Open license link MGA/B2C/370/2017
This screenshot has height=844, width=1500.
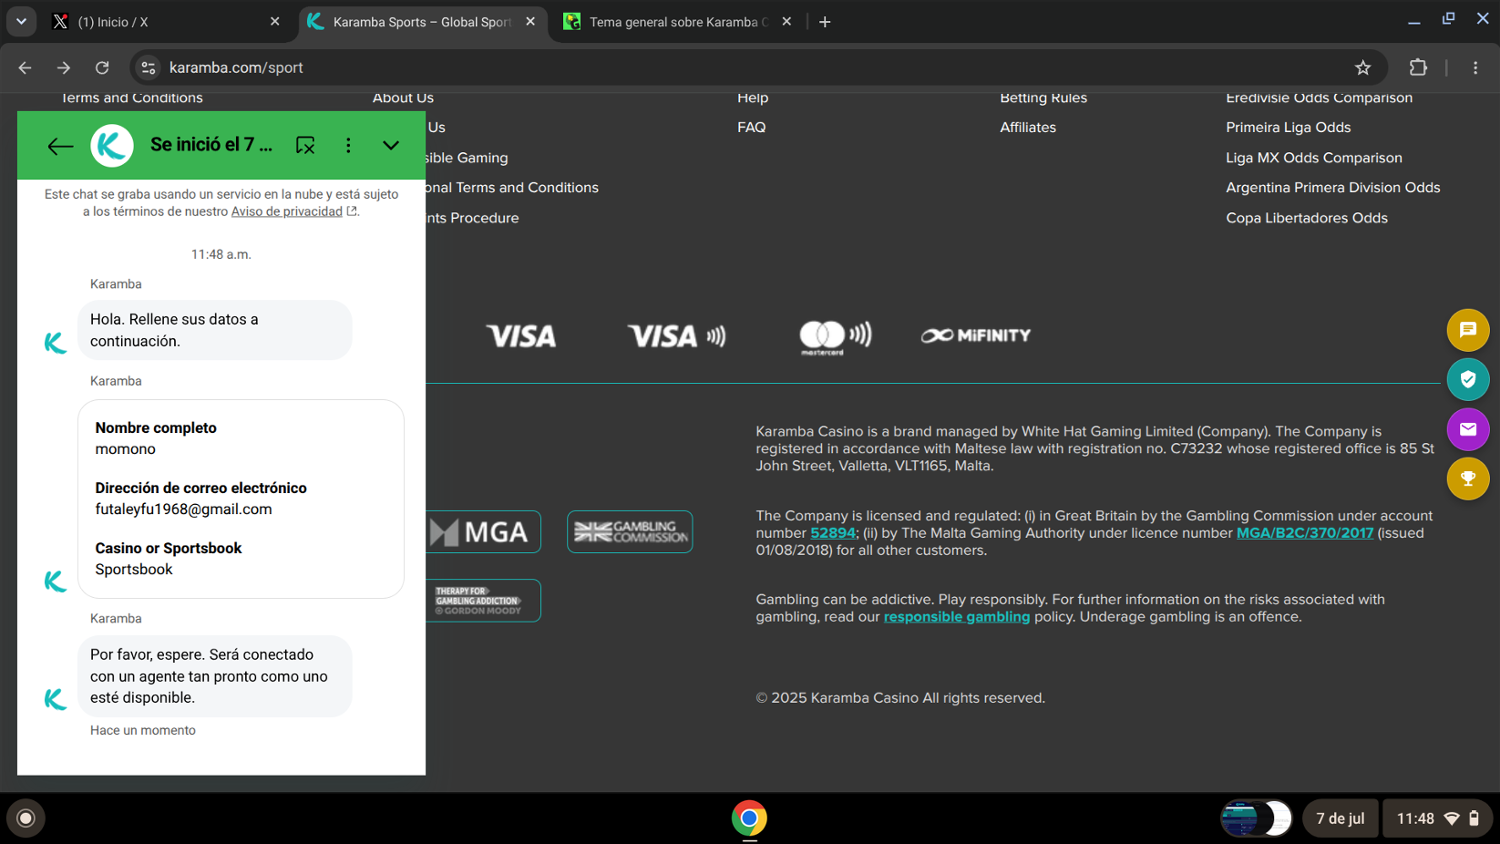(1304, 533)
